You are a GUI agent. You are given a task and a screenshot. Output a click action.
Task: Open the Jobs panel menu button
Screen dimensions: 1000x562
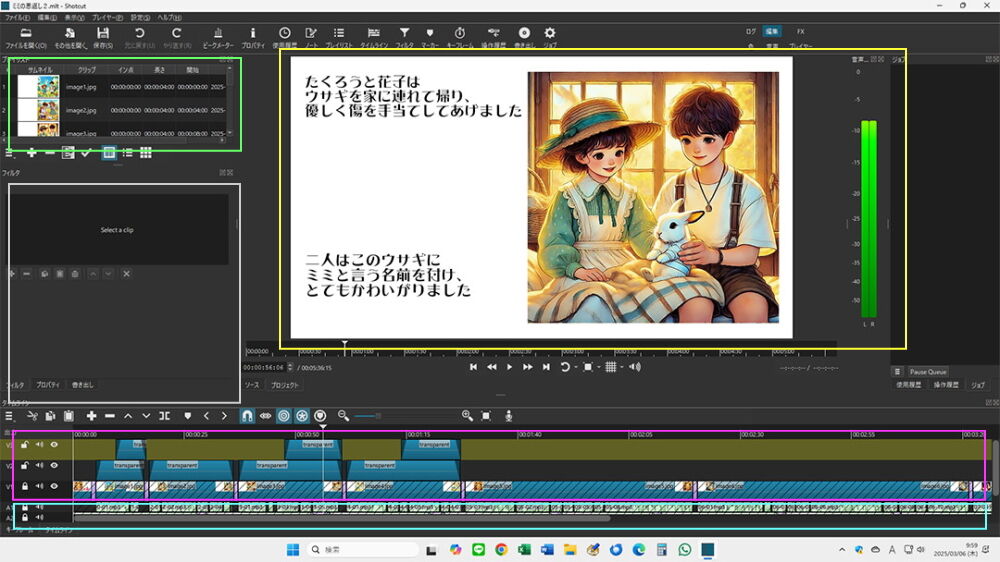(897, 371)
